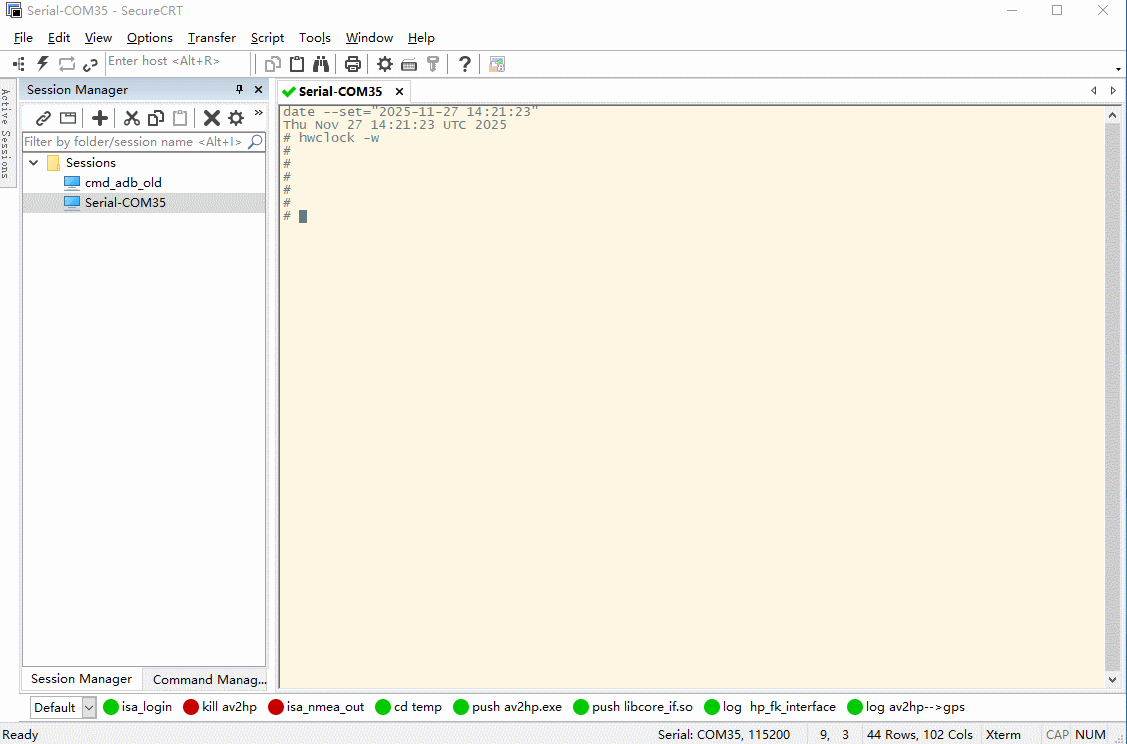Open the Transfer menu

(211, 37)
